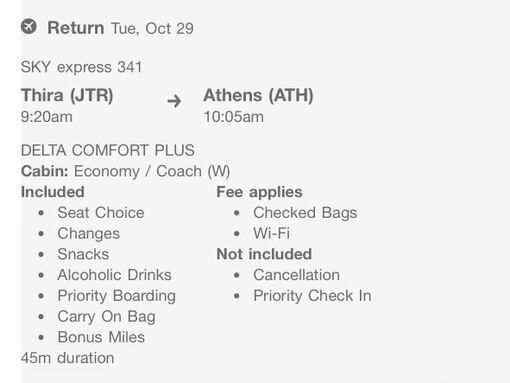Click the 45m duration text
This screenshot has width=510, height=383.
(x=67, y=358)
